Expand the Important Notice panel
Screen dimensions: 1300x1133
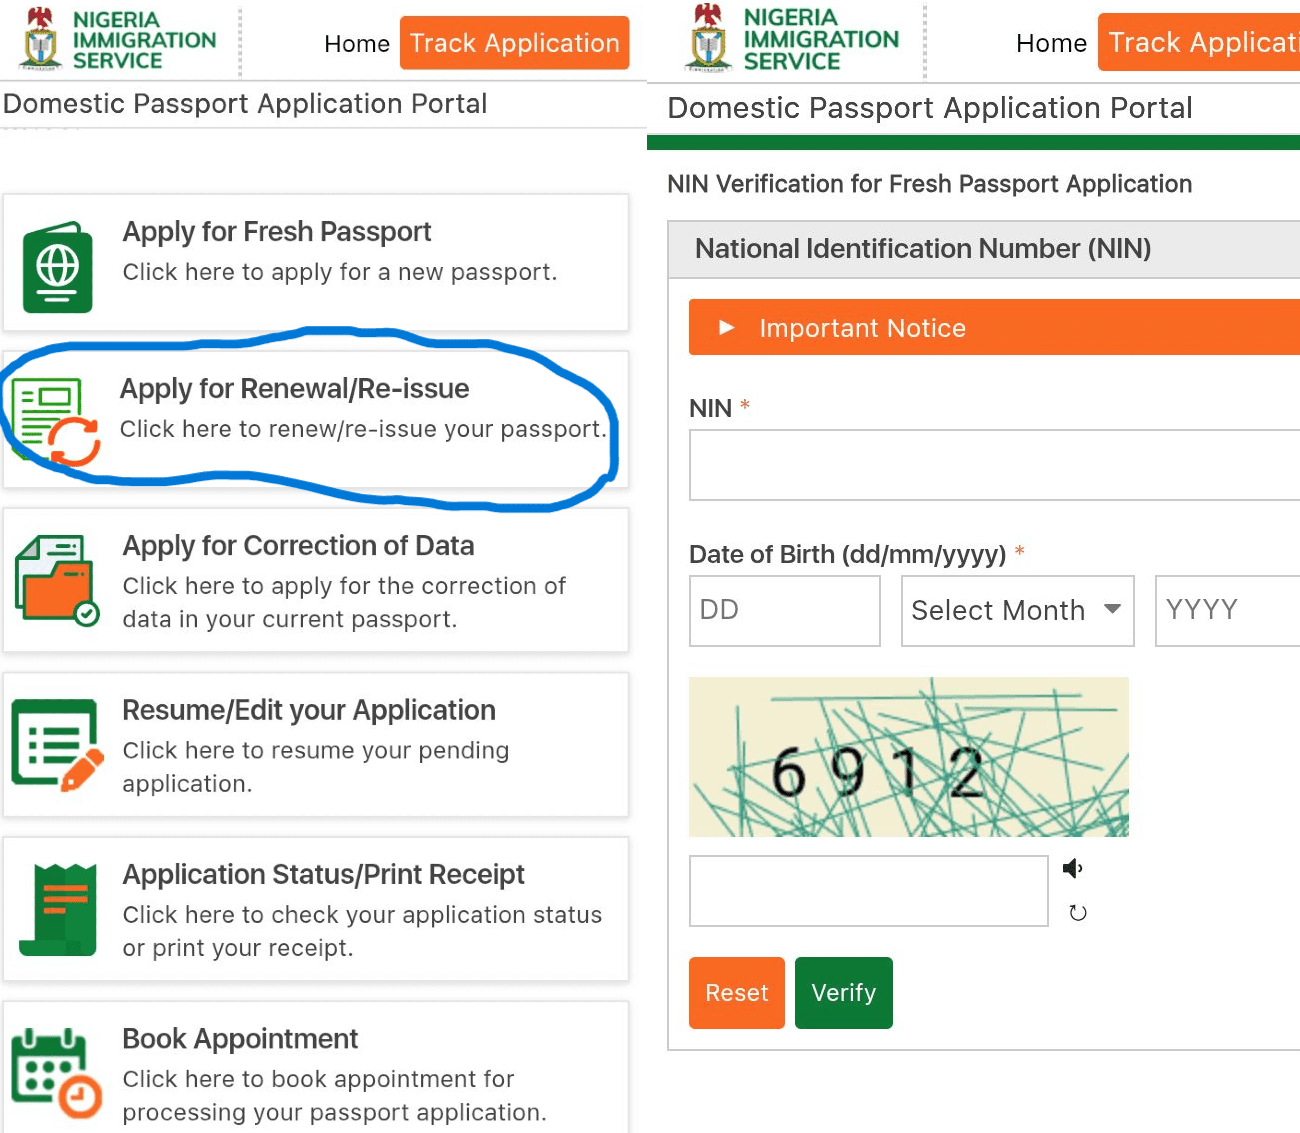tap(862, 327)
